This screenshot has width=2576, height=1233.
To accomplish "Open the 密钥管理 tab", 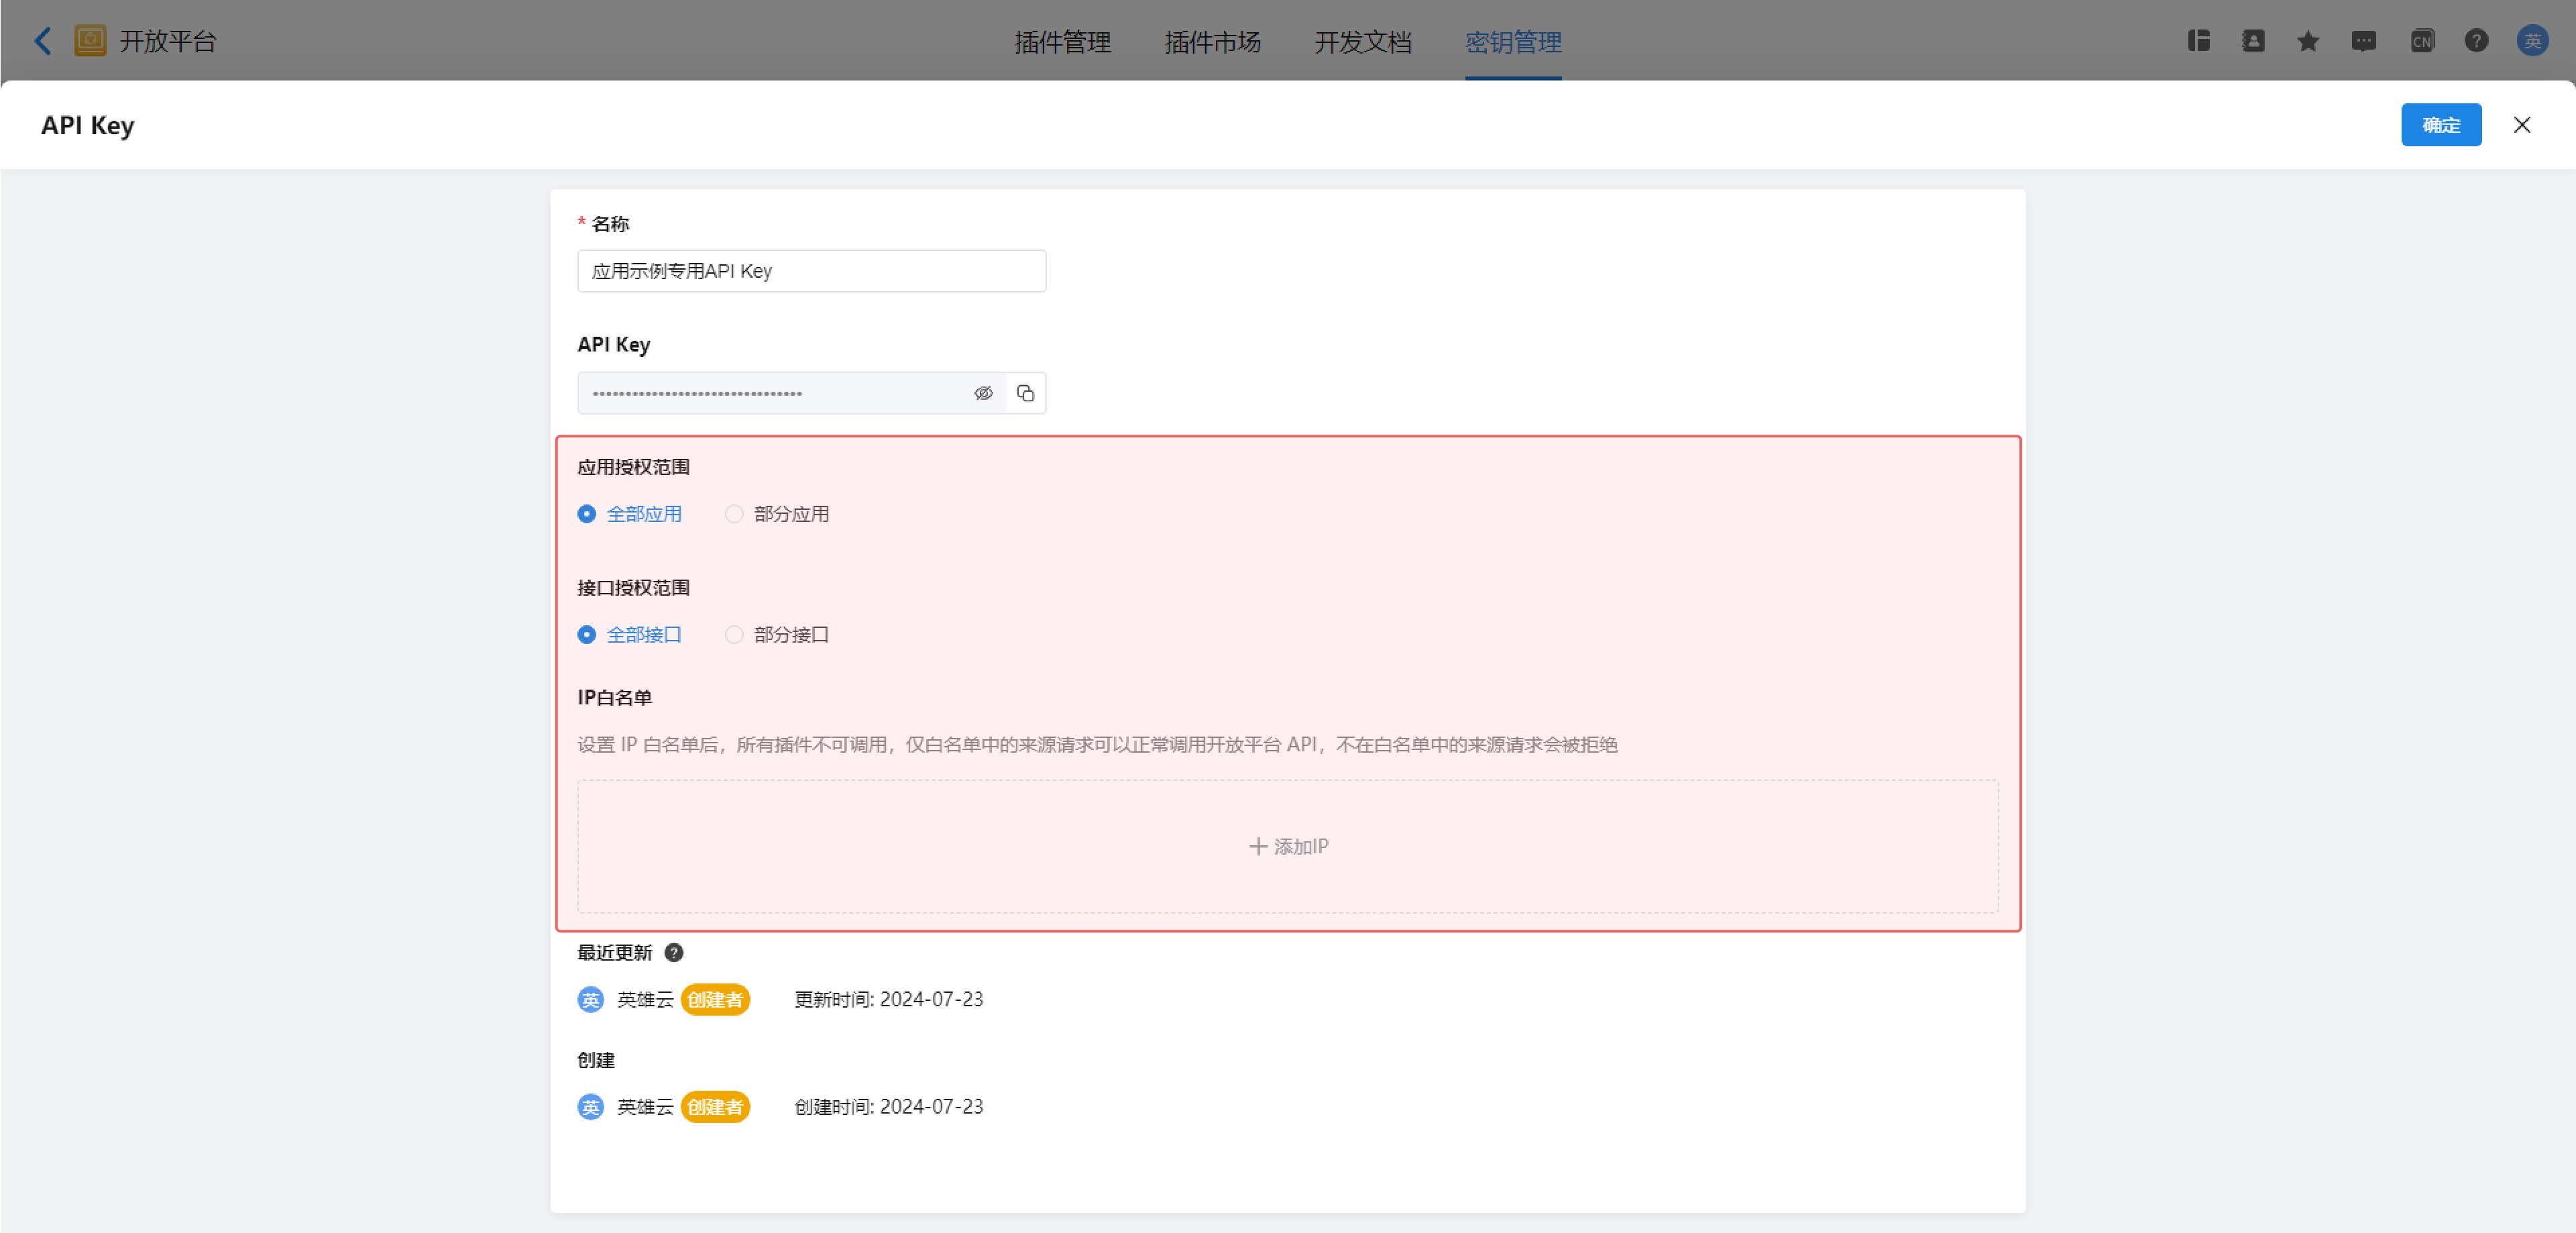I will 1513,42.
